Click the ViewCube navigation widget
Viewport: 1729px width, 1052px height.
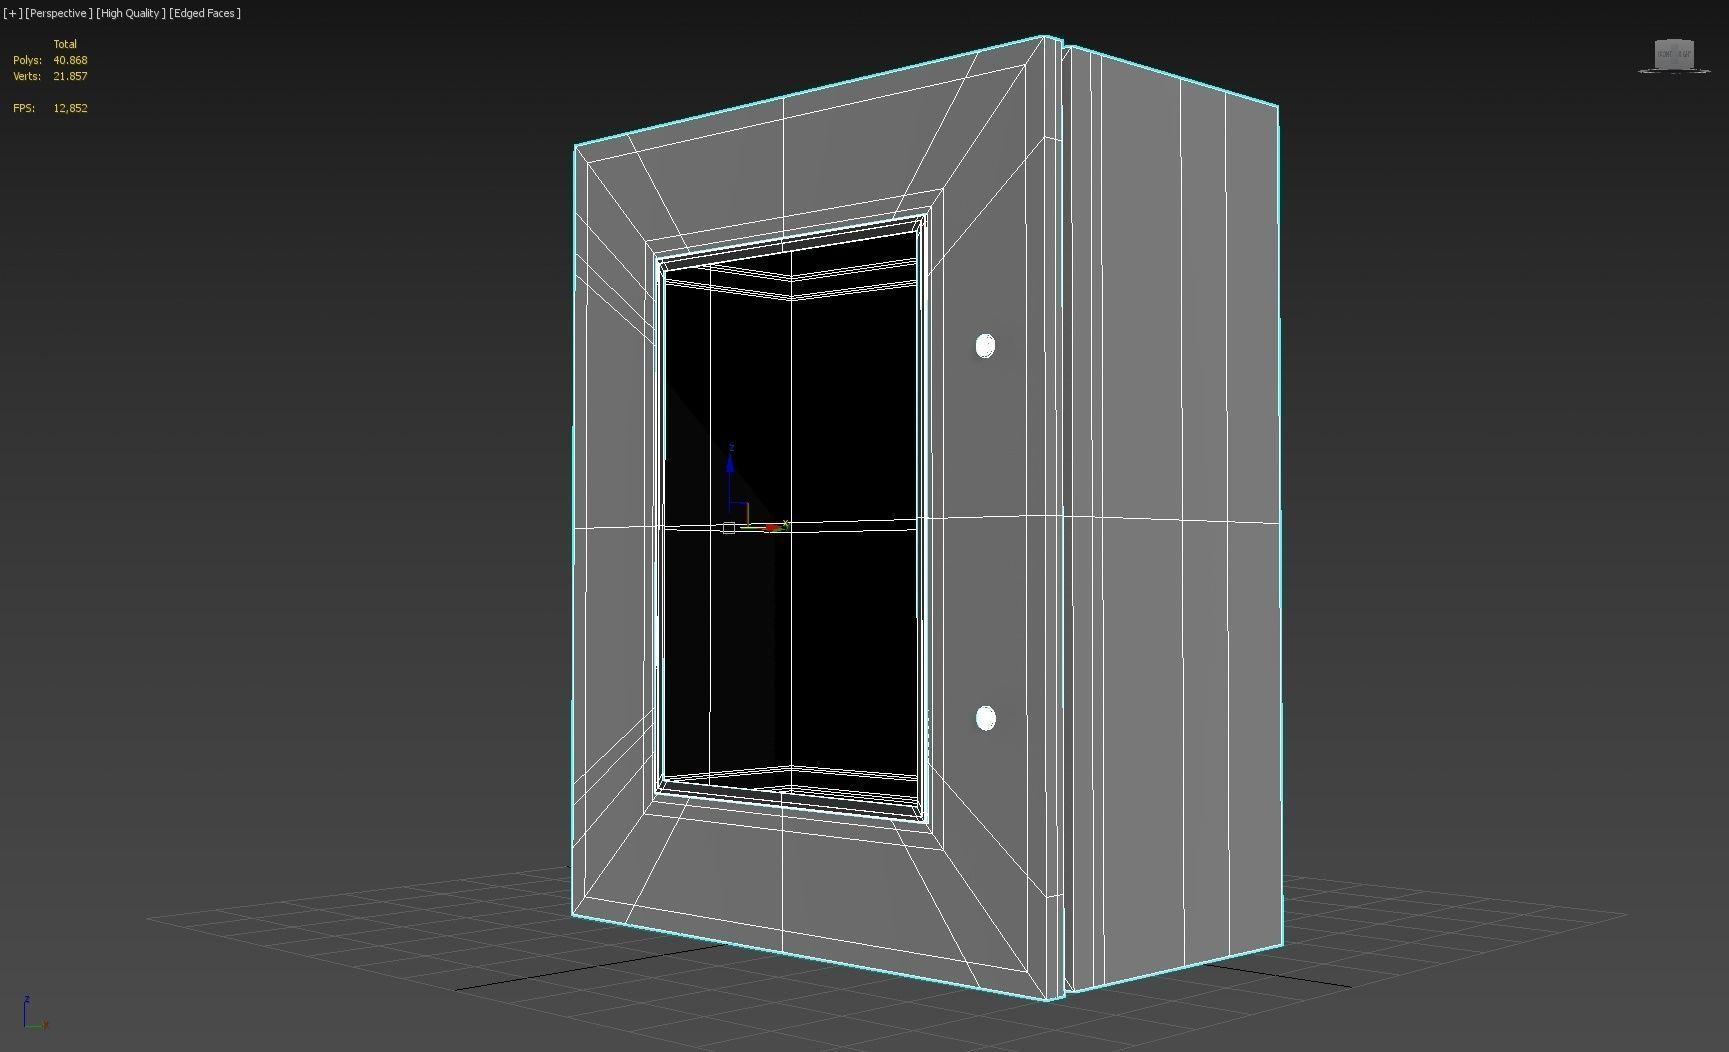pos(1674,55)
